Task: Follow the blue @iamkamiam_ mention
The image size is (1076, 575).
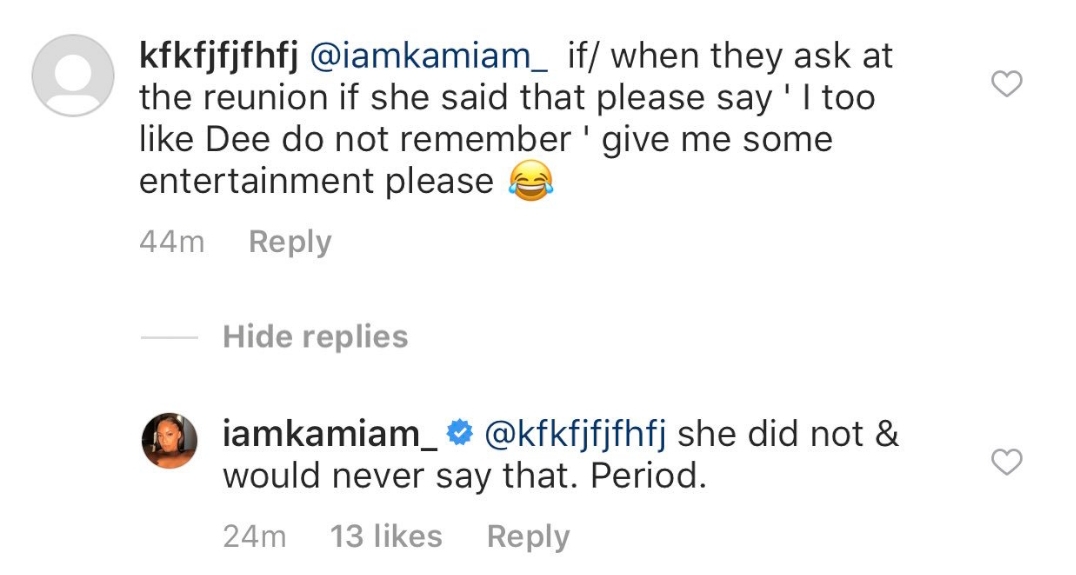Action: click(x=430, y=56)
